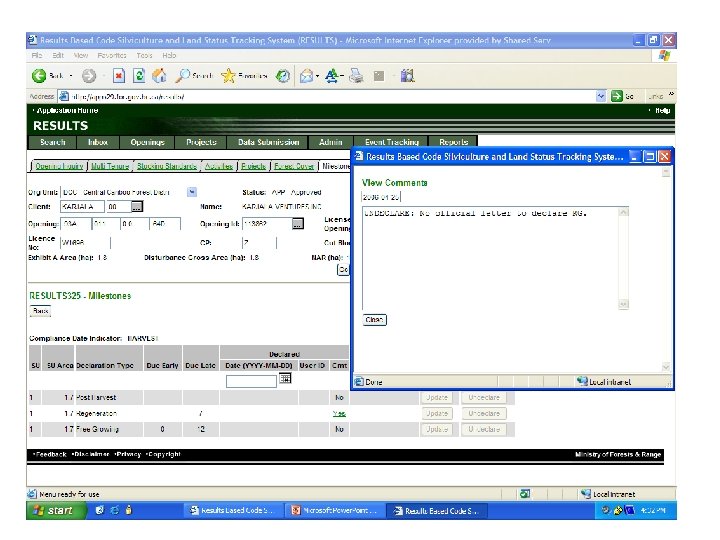
Task: Click Yes comment link in Regeneration row
Action: pyautogui.click(x=339, y=414)
